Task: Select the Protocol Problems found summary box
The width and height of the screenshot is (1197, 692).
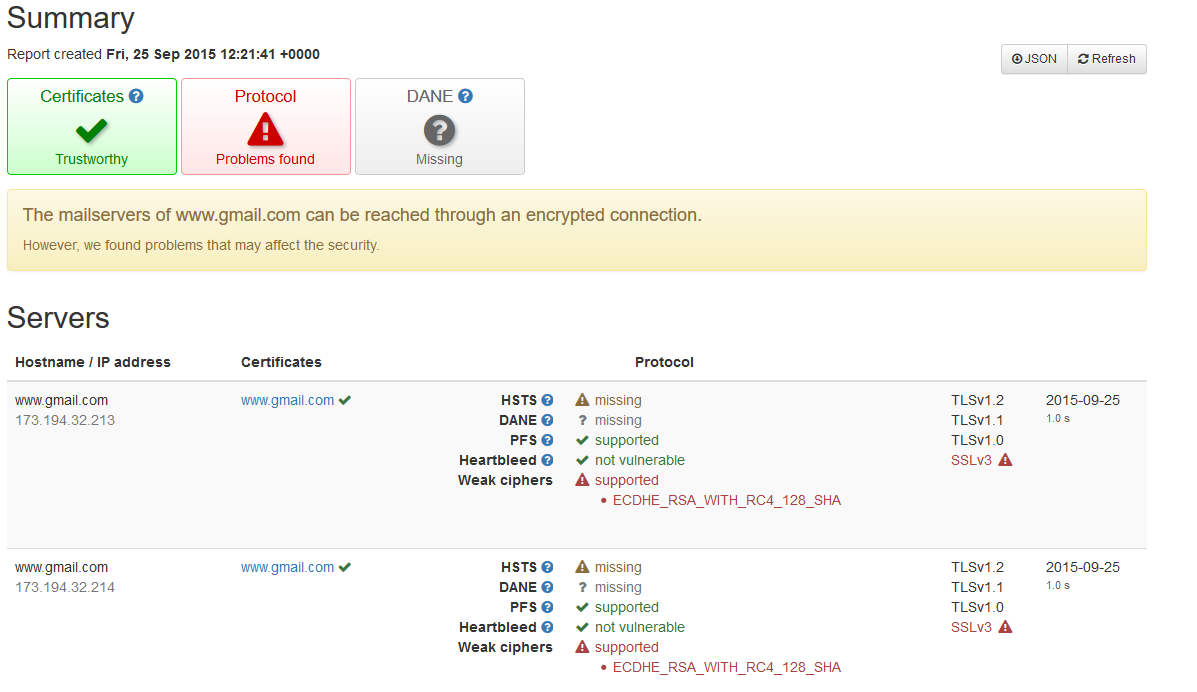Action: click(x=265, y=127)
